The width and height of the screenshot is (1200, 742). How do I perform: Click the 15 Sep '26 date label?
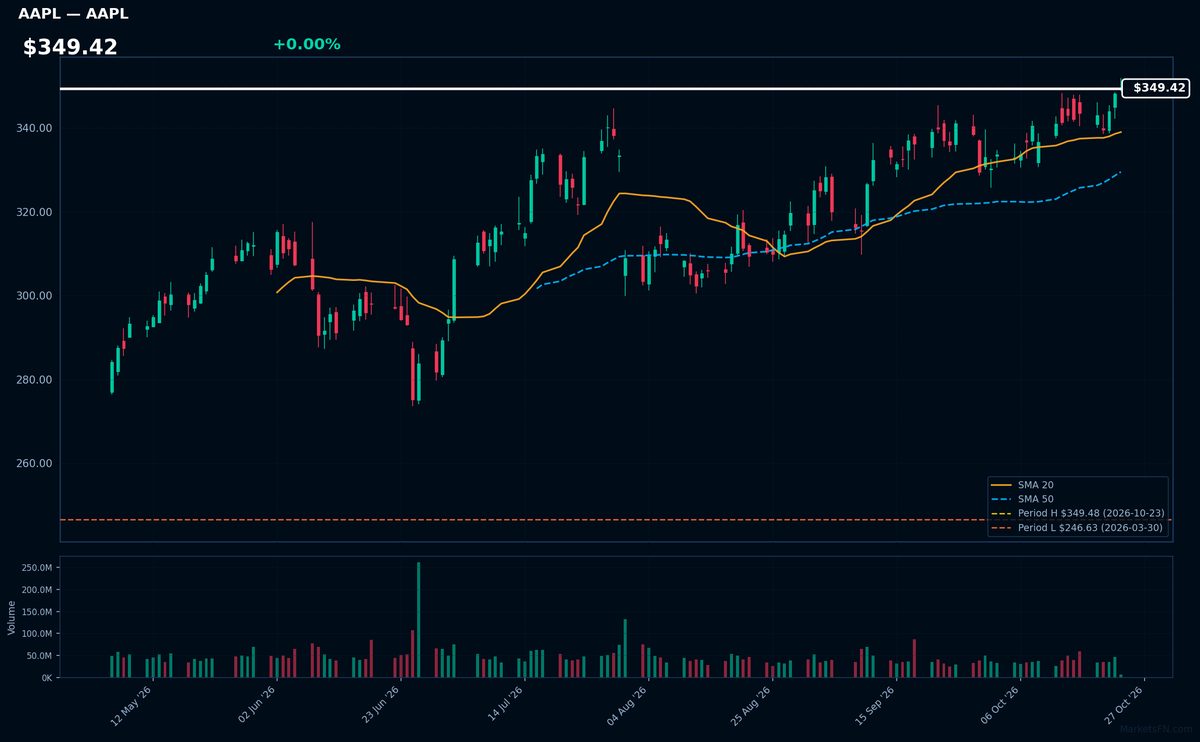point(874,706)
